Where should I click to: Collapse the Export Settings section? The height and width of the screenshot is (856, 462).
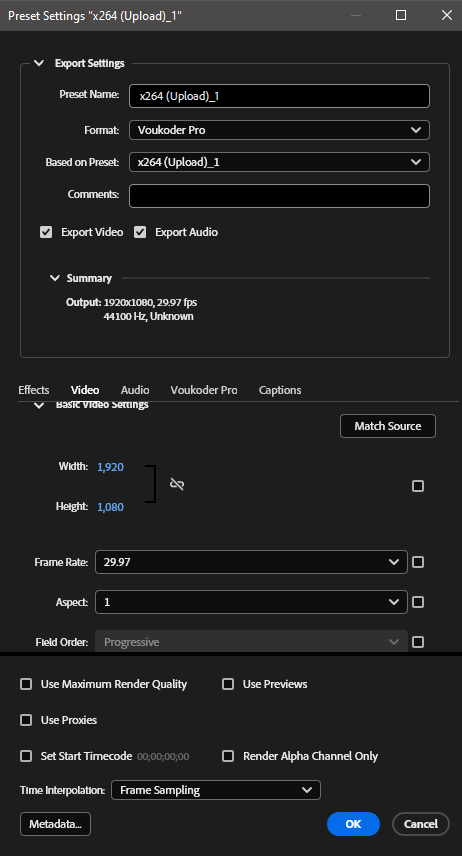[39, 63]
